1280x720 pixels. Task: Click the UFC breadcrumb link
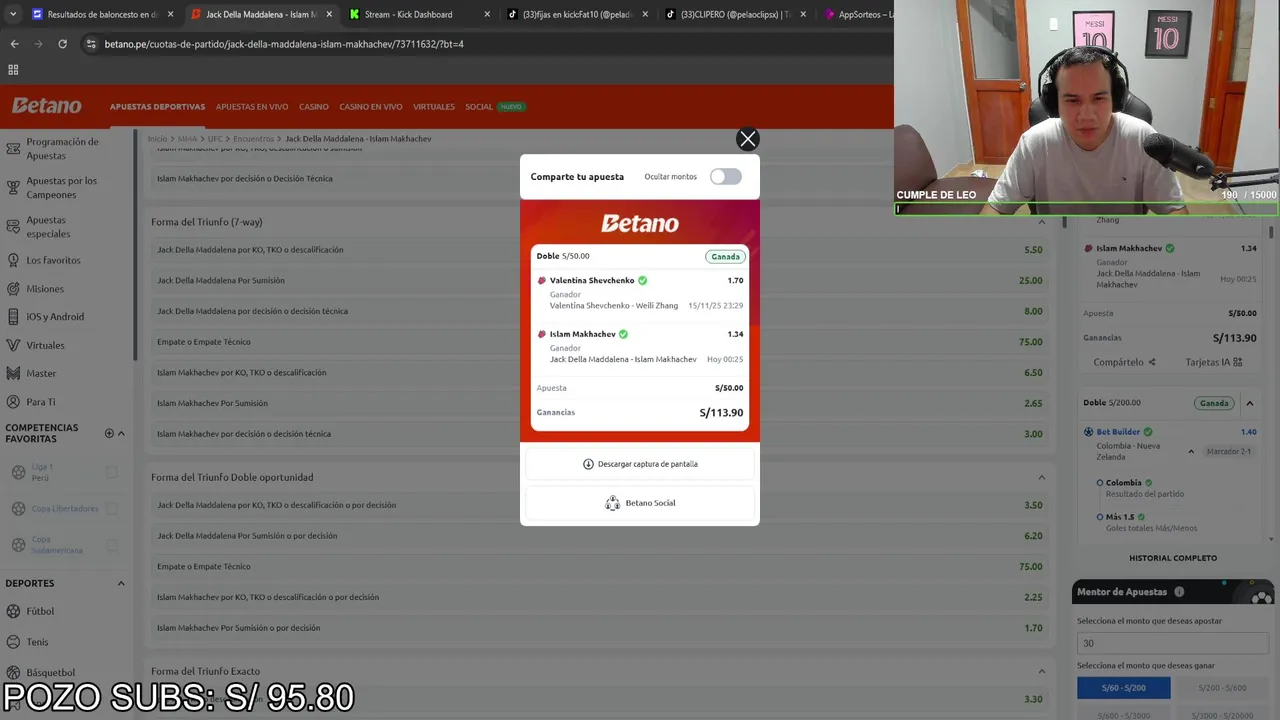[215, 139]
